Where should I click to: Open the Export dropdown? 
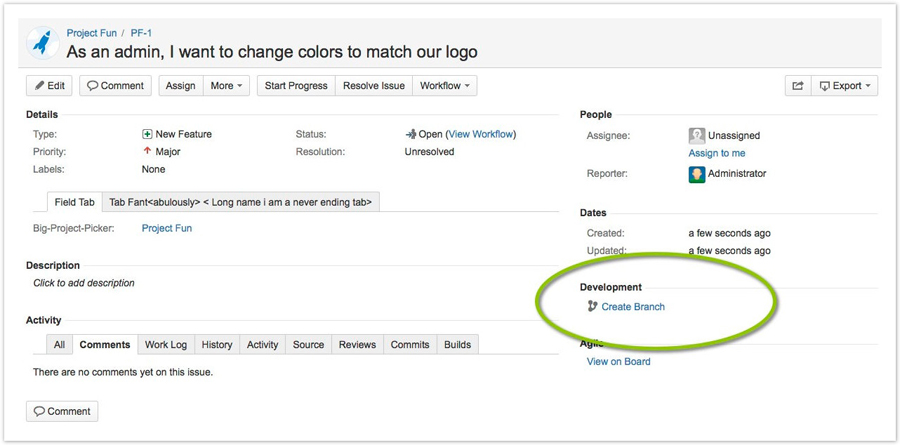pyautogui.click(x=846, y=86)
